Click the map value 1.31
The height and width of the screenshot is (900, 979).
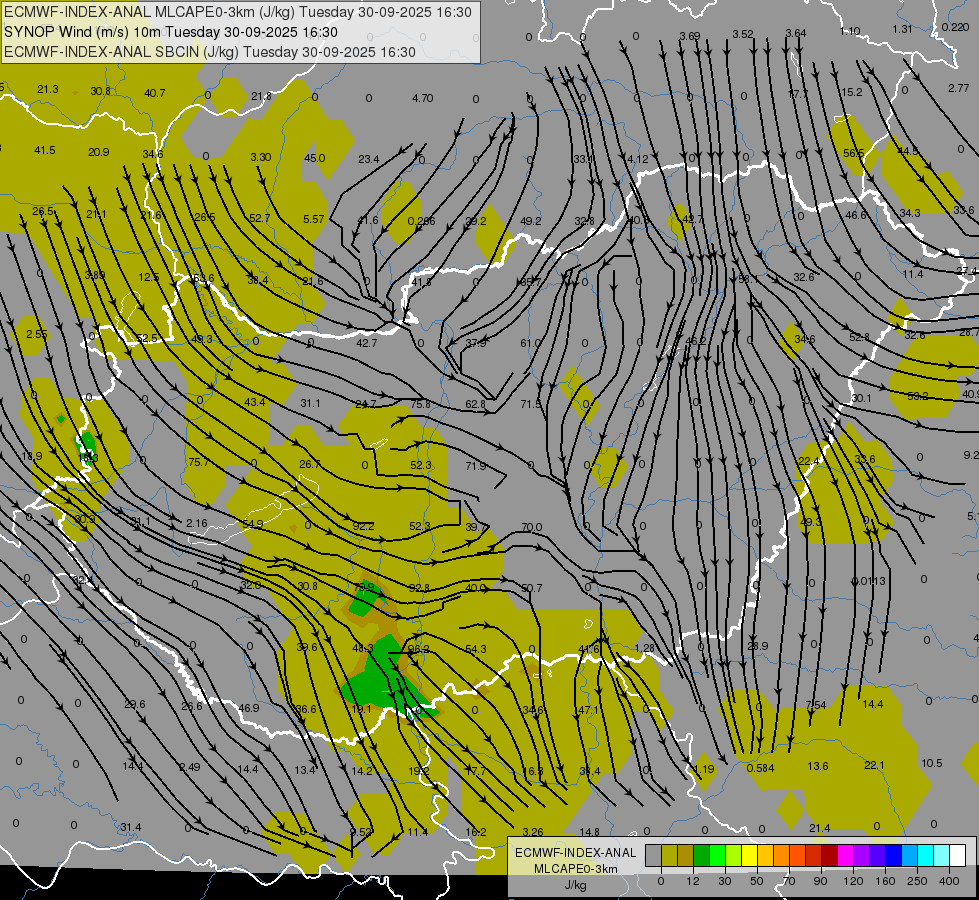(902, 29)
